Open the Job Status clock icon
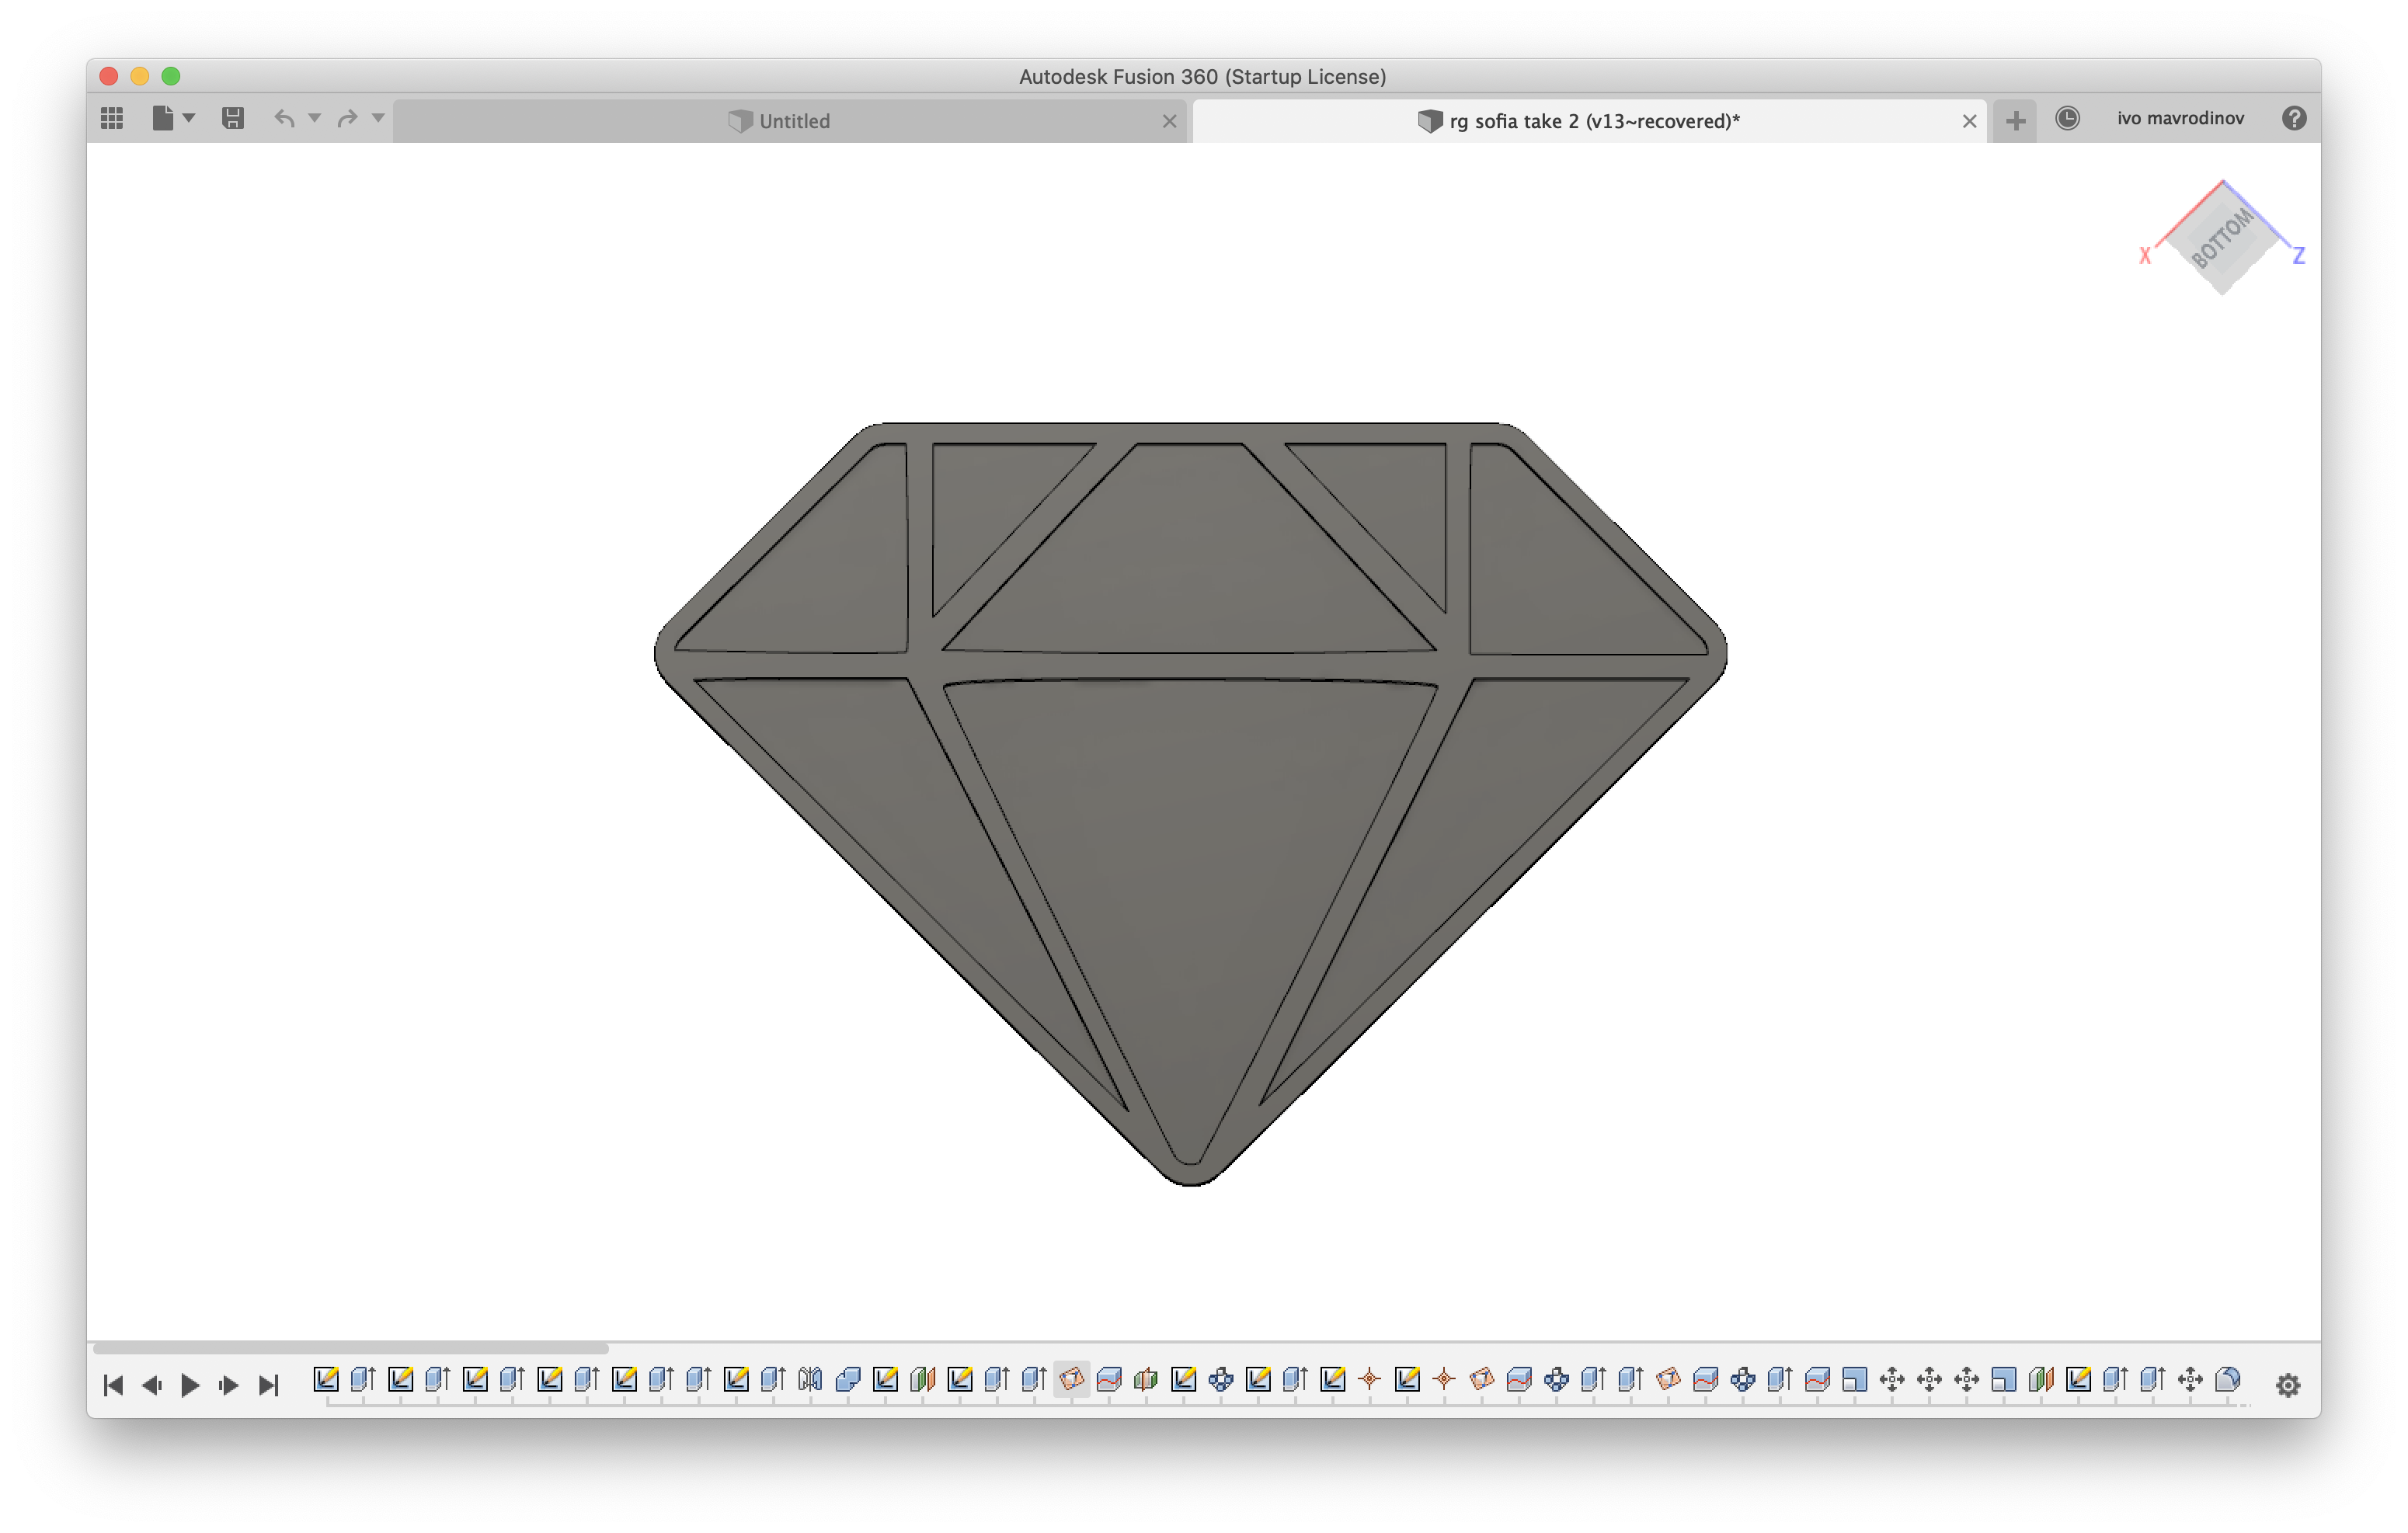The height and width of the screenshot is (1533, 2408). [2068, 118]
